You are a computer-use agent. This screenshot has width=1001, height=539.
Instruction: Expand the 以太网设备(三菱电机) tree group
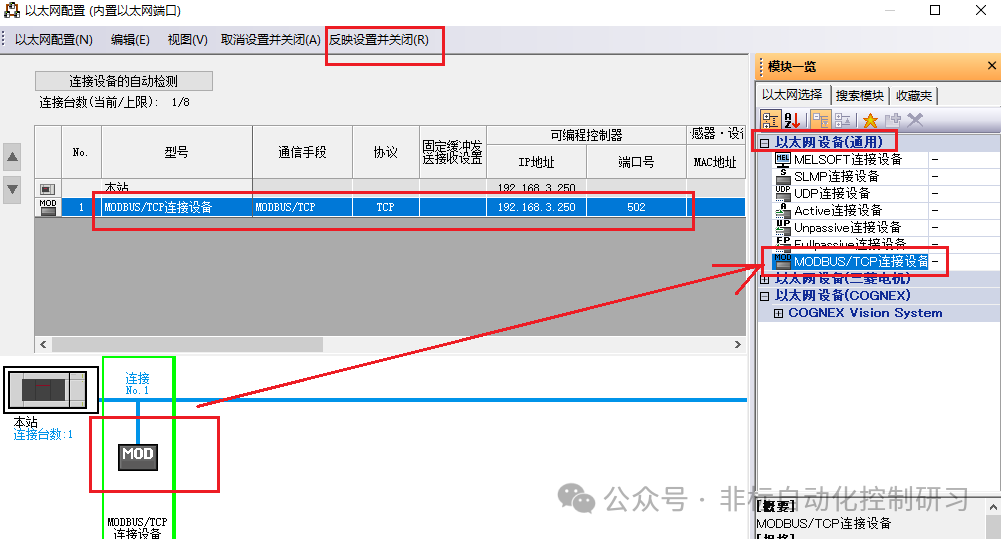(x=765, y=279)
